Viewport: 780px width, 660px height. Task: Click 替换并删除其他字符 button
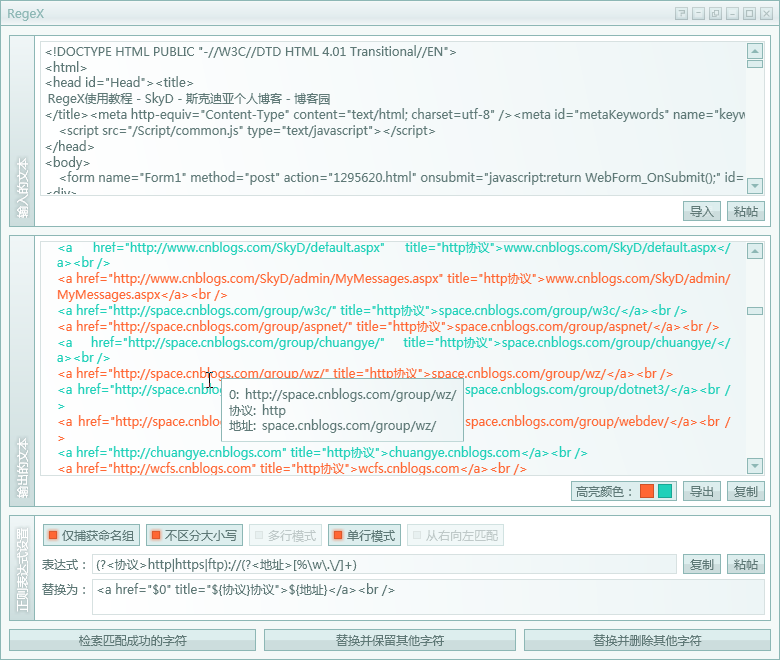click(x=647, y=640)
